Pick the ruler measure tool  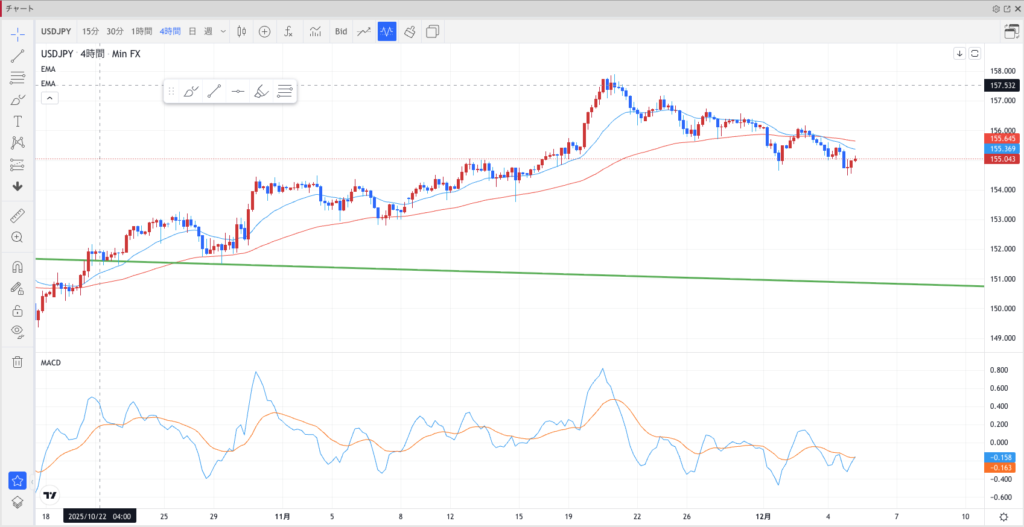click(x=17, y=215)
